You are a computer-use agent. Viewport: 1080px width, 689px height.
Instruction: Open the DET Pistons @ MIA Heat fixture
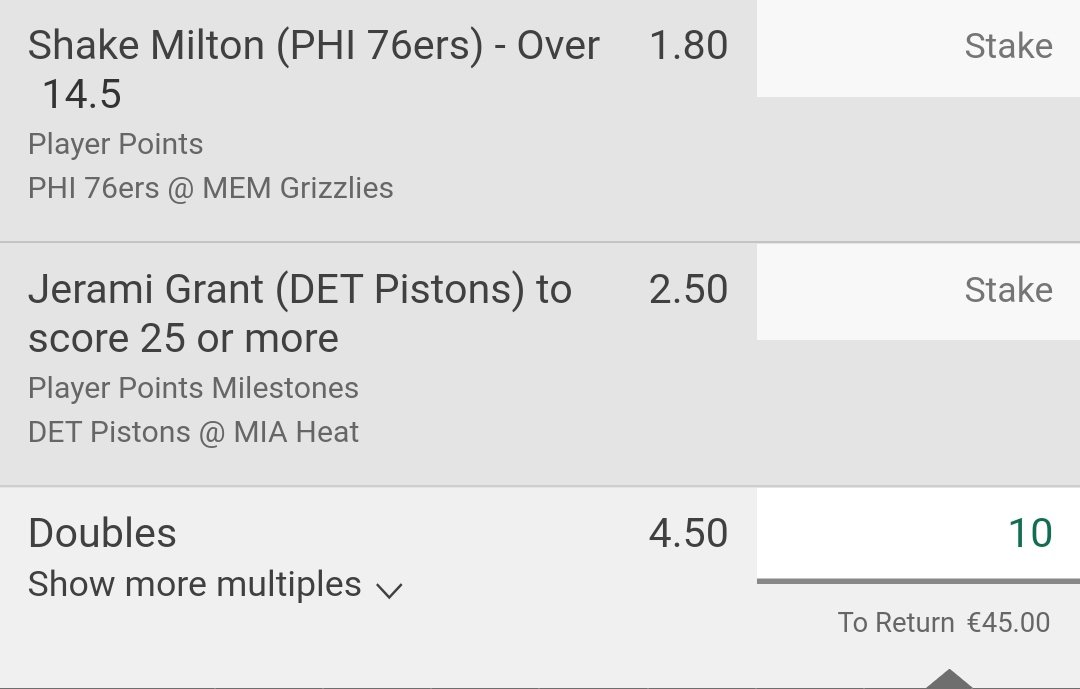[193, 432]
